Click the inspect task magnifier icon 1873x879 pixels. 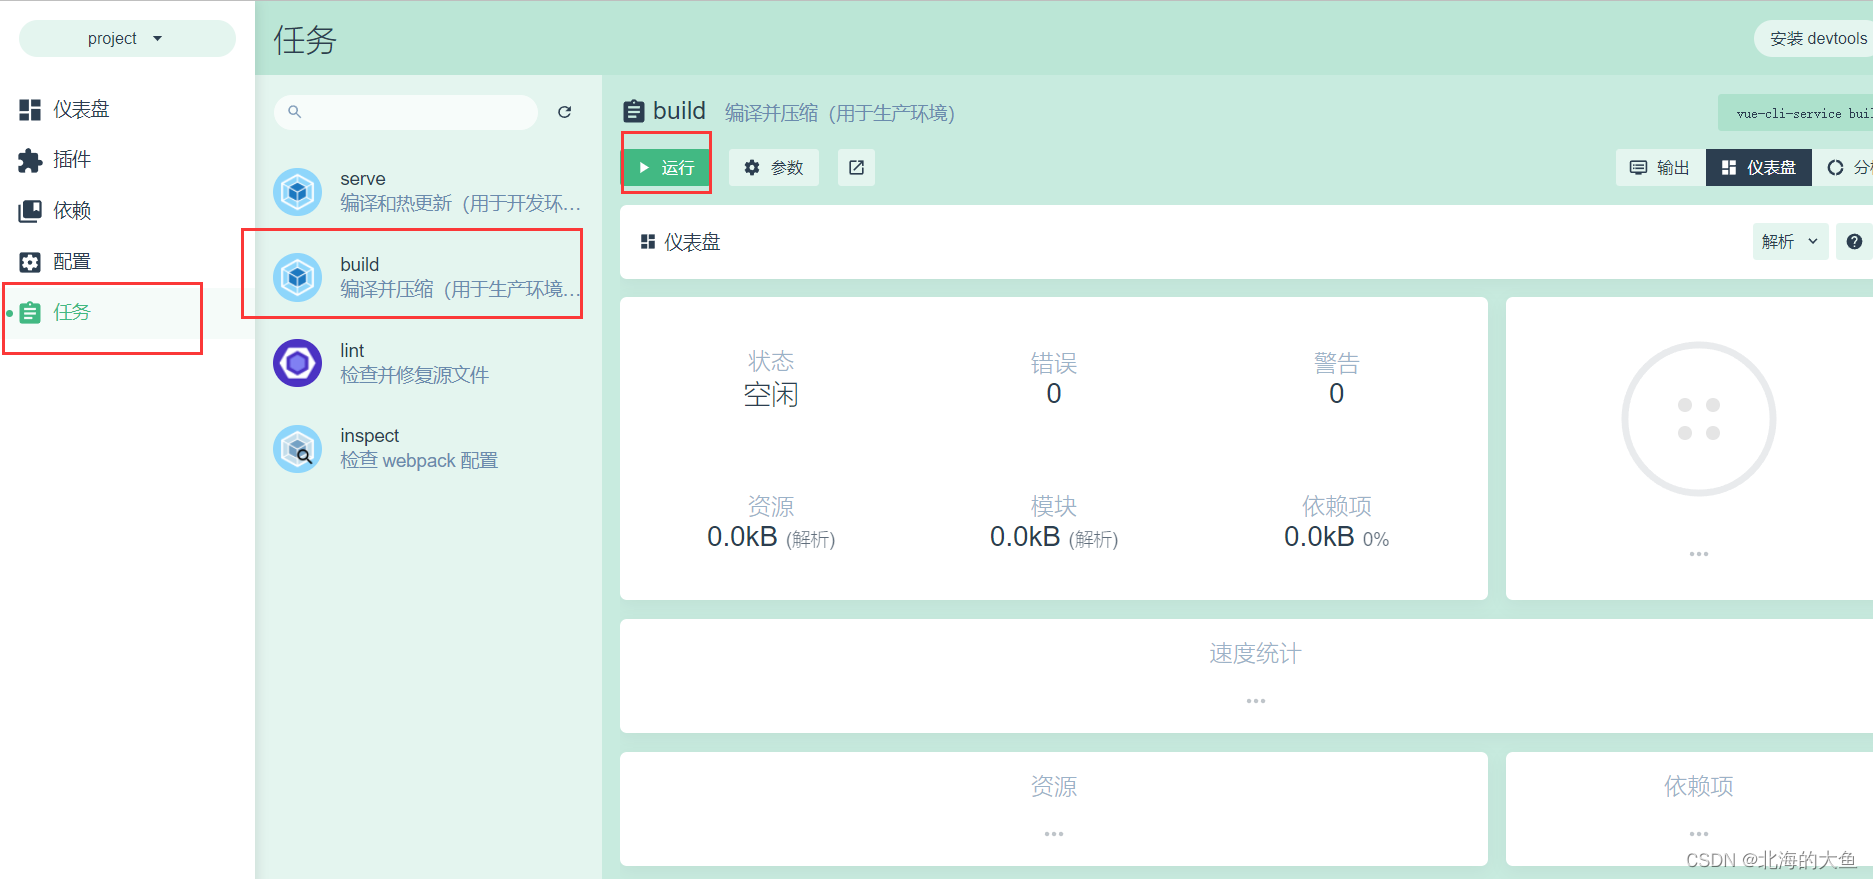(x=298, y=449)
